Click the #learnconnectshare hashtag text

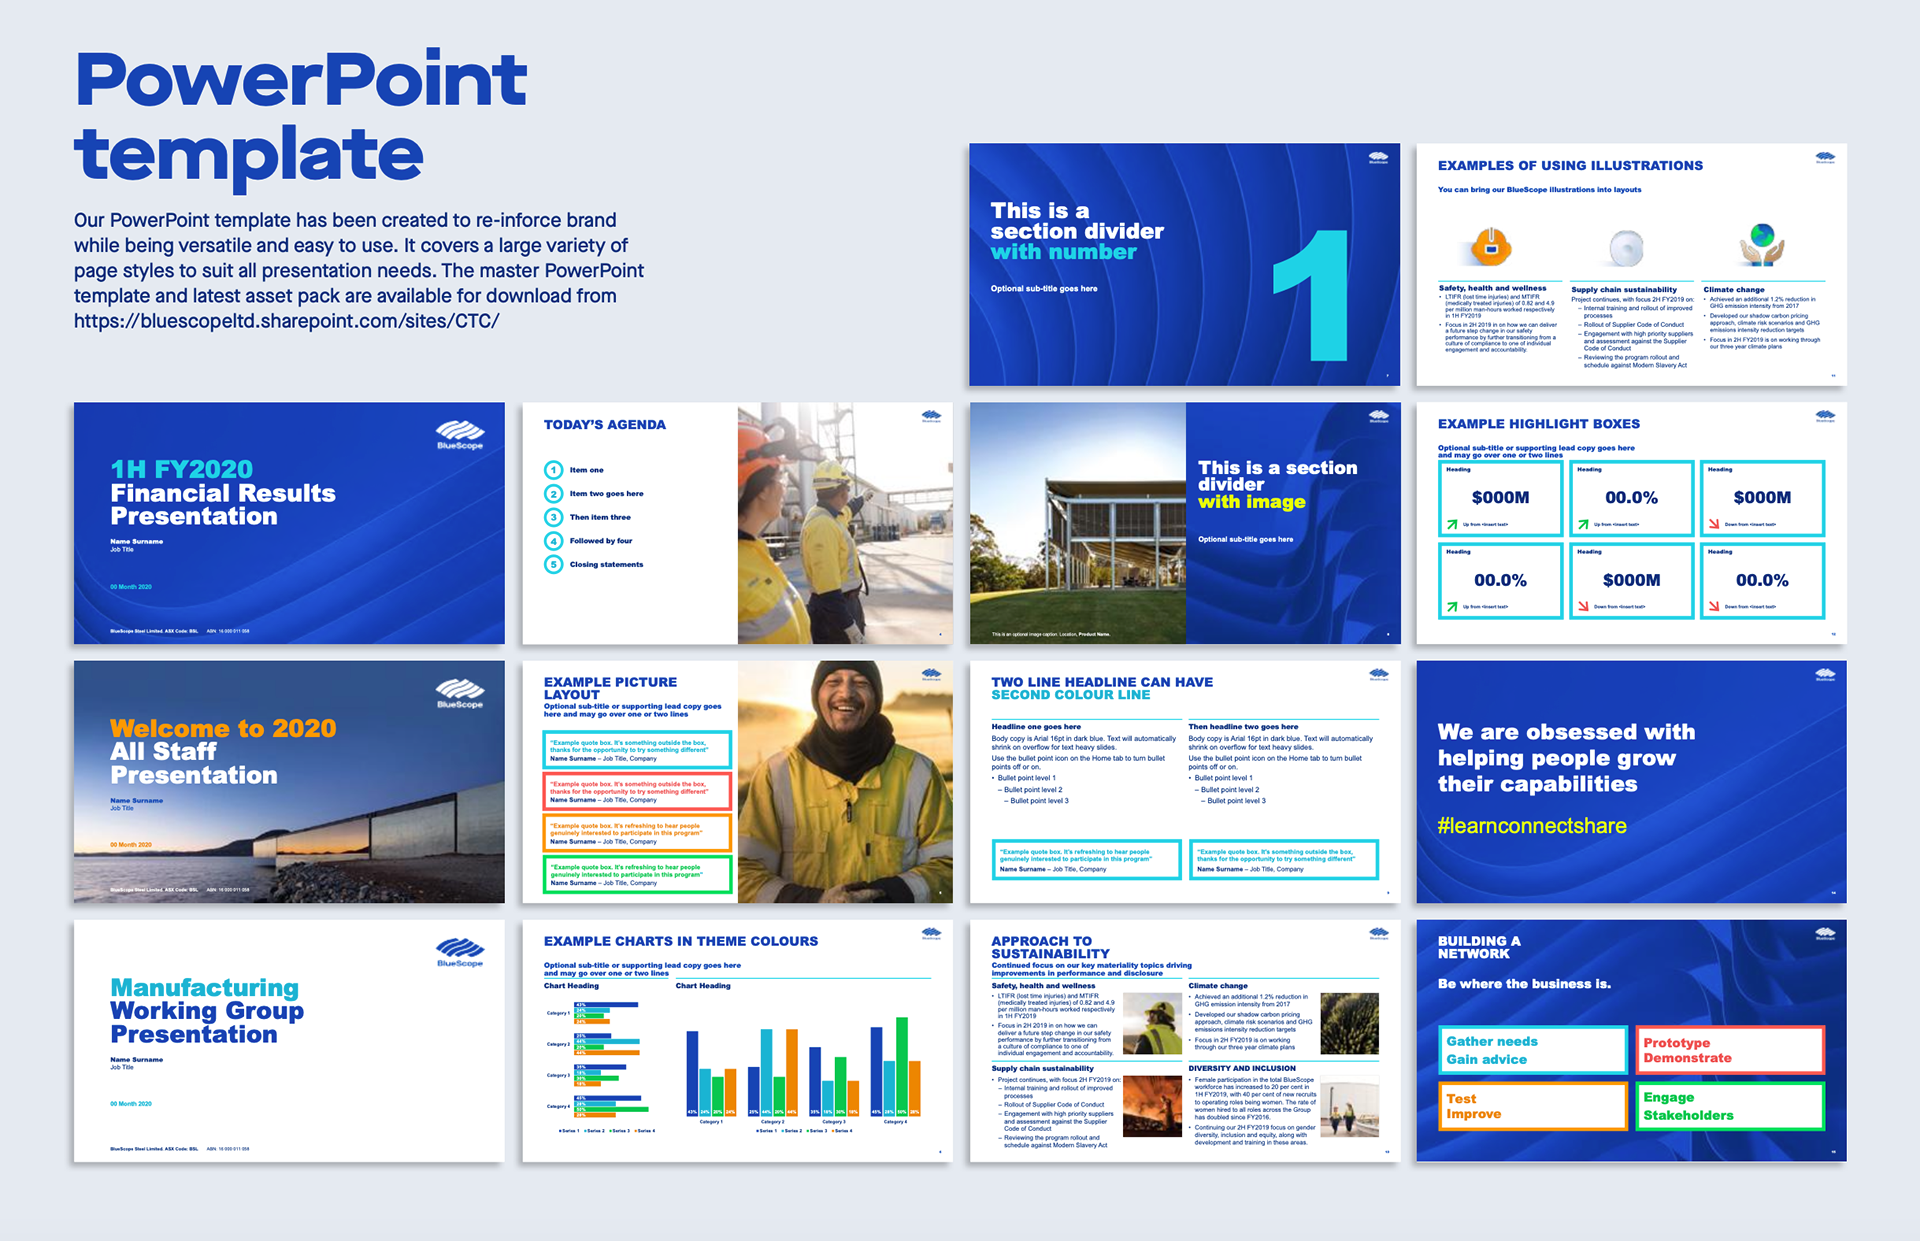click(x=1531, y=826)
